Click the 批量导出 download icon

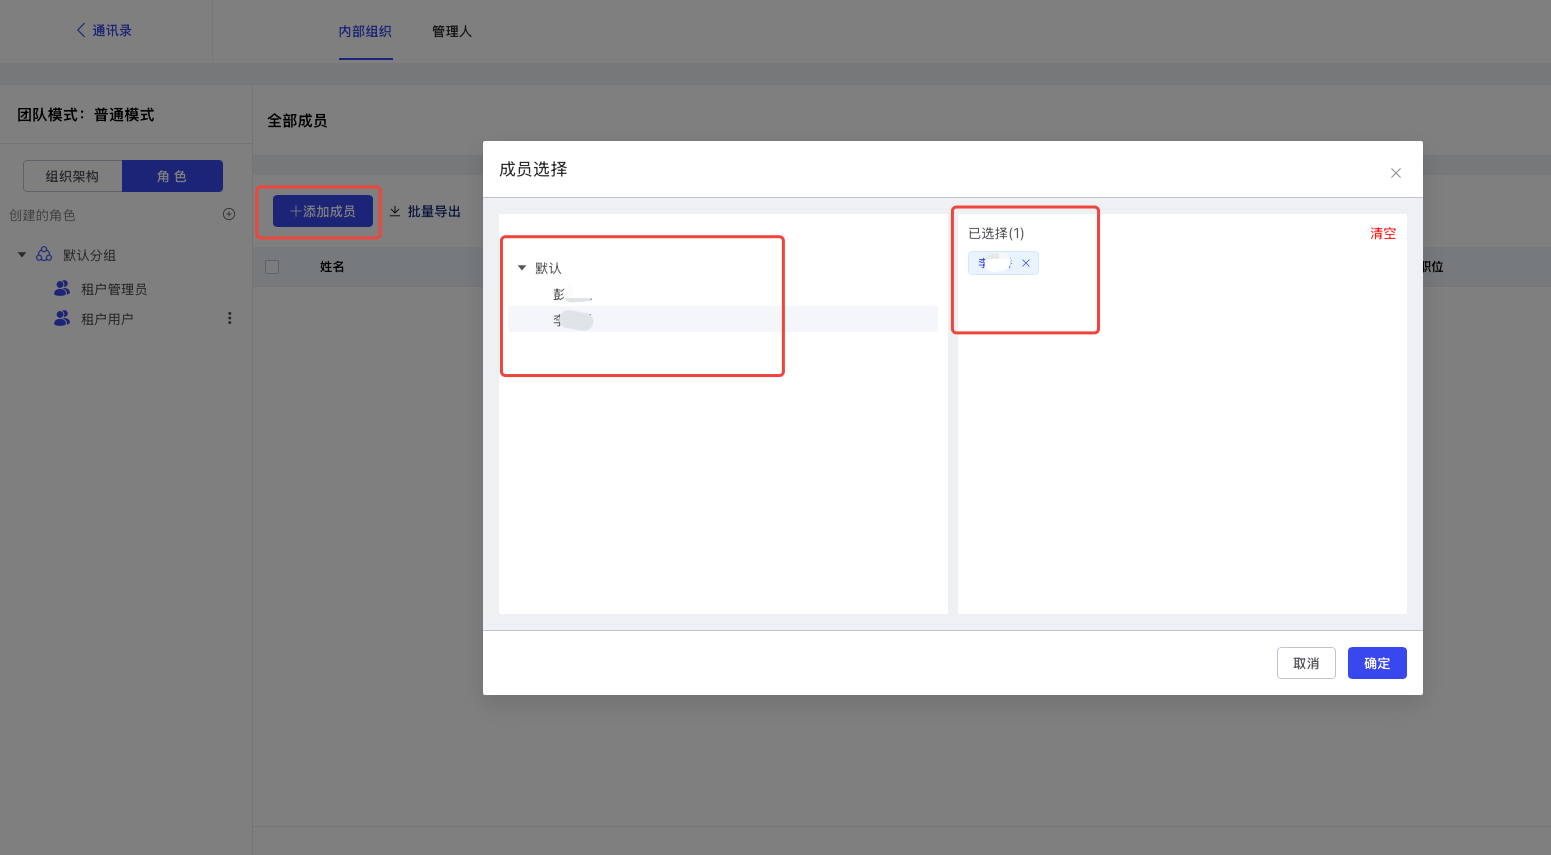coord(395,212)
